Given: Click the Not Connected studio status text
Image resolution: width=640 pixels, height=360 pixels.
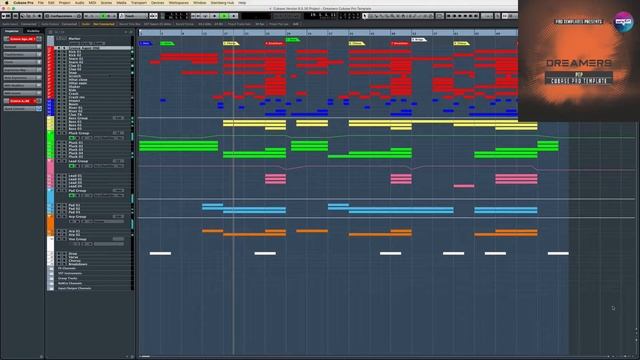Looking at the screenshot, I should 104,24.
